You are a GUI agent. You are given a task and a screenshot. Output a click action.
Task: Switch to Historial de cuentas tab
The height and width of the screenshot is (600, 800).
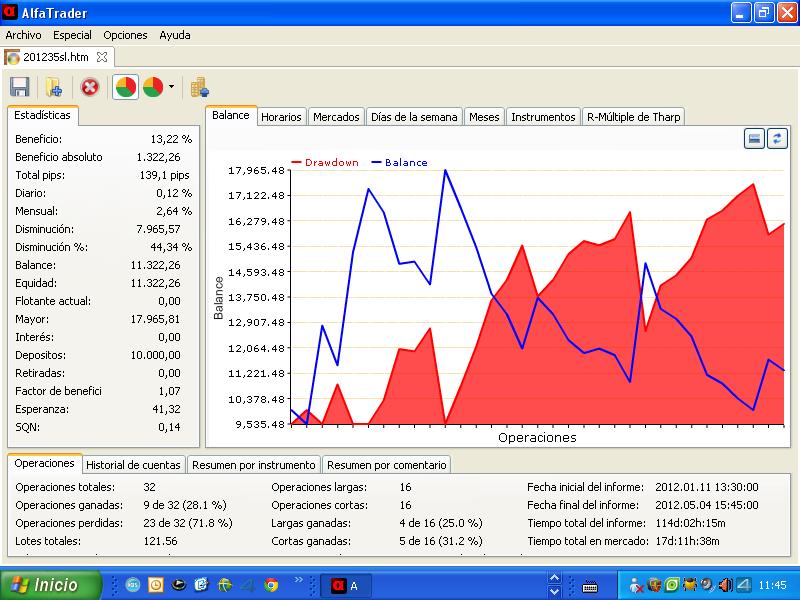pyautogui.click(x=133, y=465)
